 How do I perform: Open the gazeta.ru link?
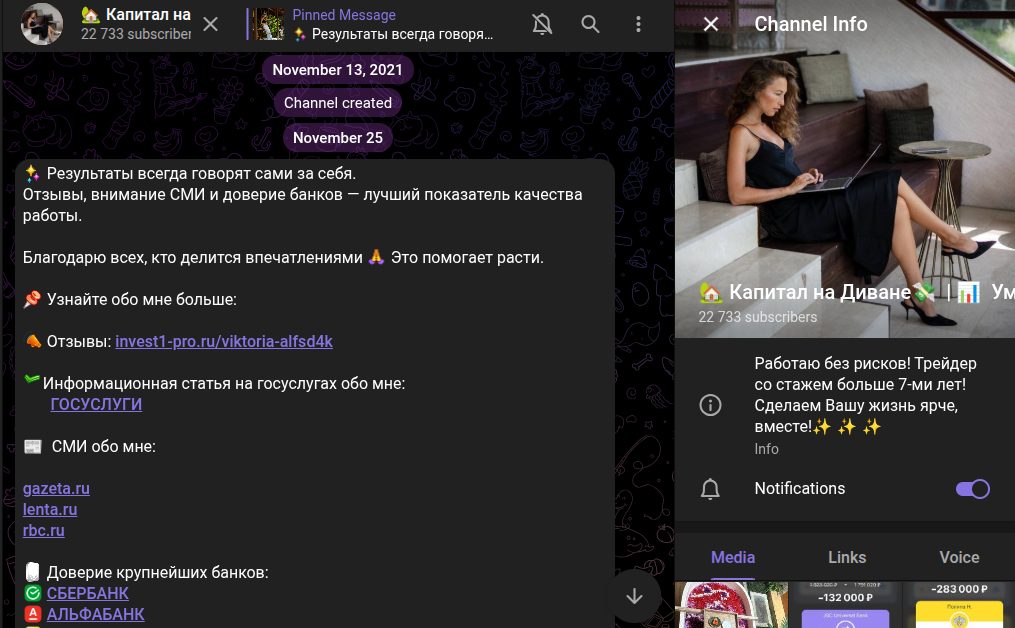click(56, 489)
